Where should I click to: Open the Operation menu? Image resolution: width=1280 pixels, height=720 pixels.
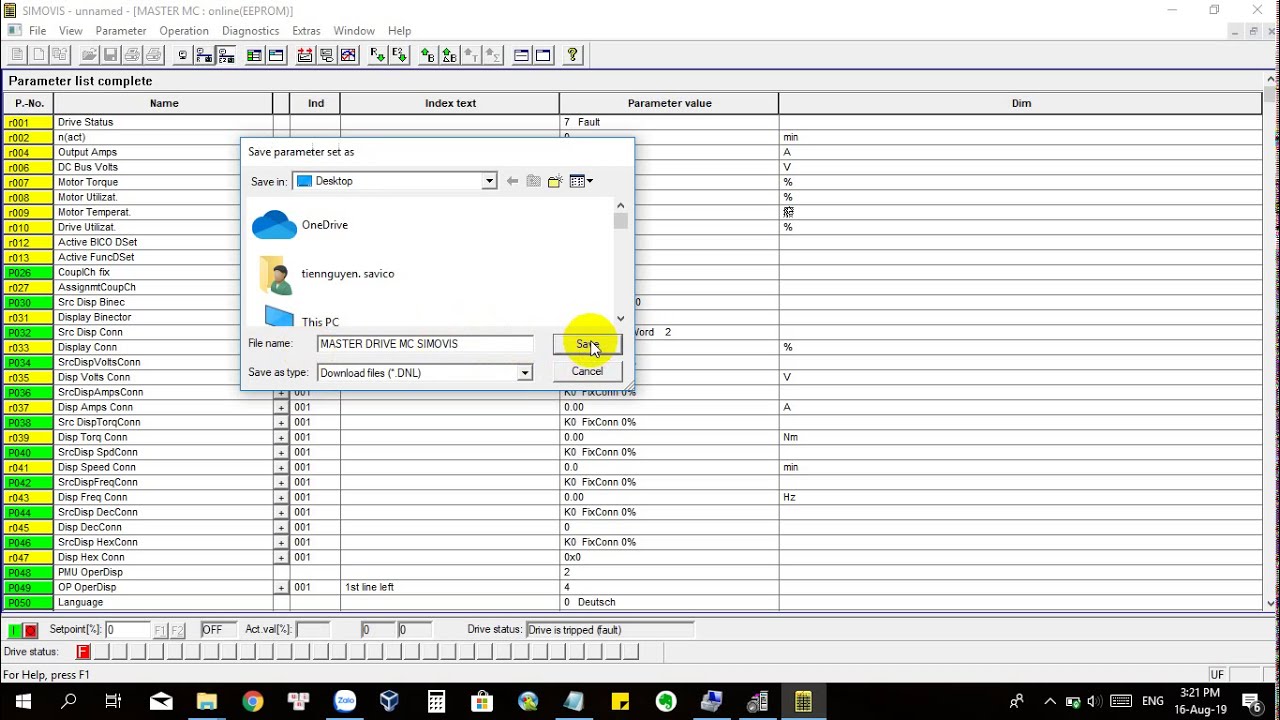pos(184,31)
